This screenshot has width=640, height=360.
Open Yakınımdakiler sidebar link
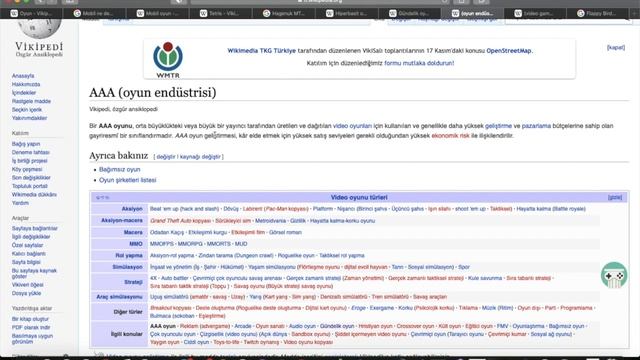(x=29, y=118)
